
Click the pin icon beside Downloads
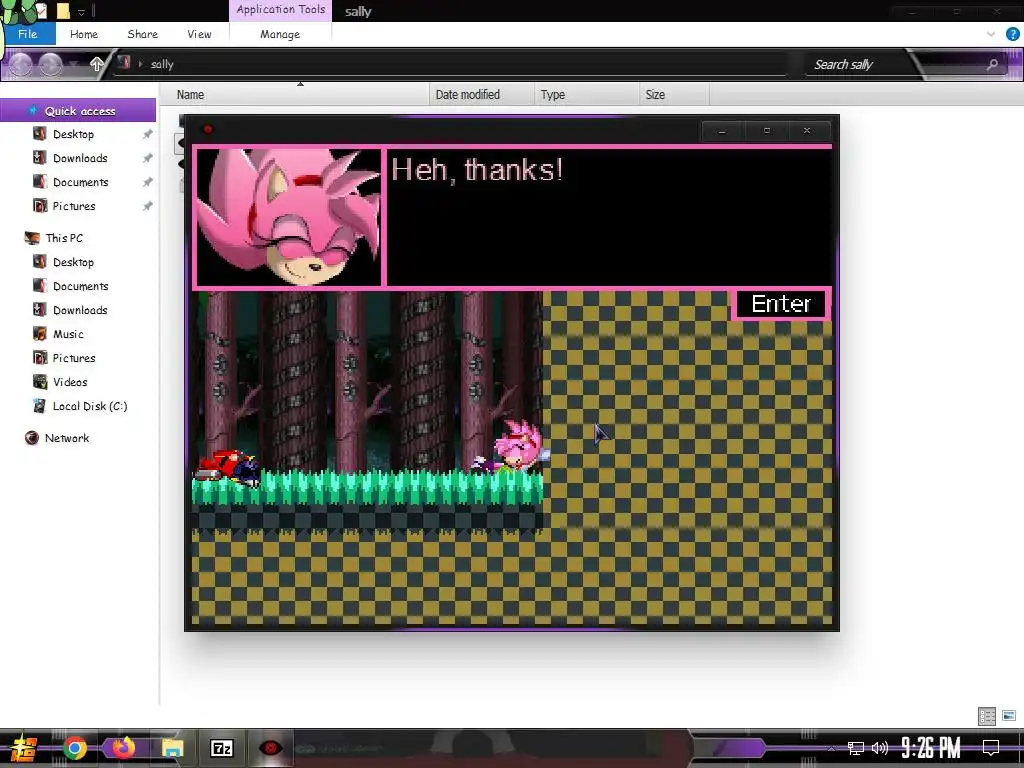point(148,158)
